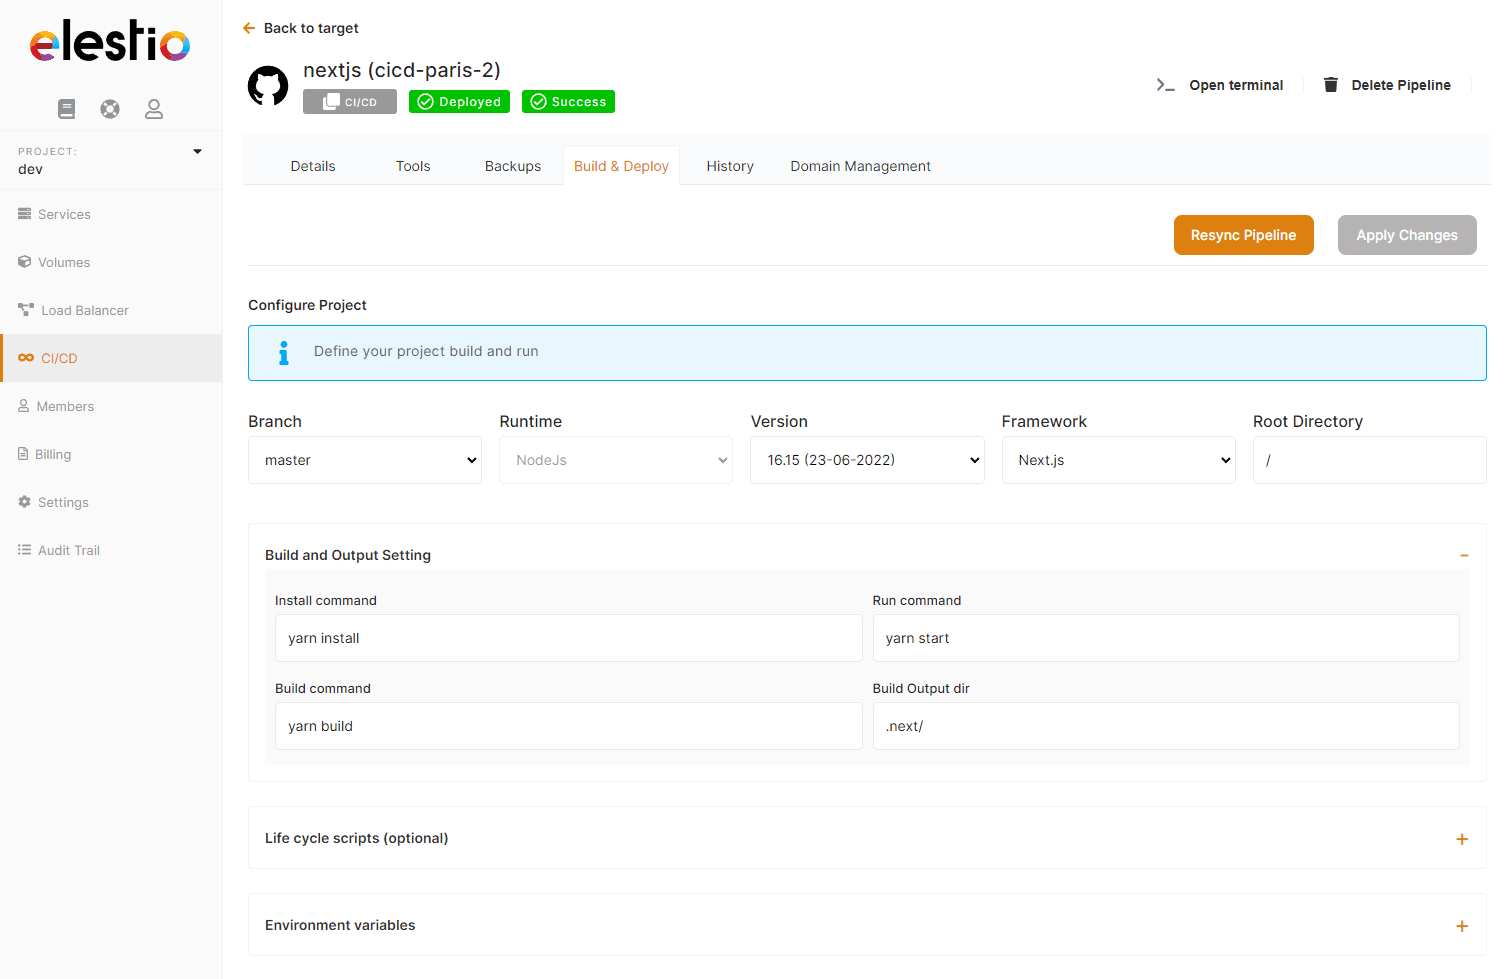The image size is (1507, 979).
Task: Open terminal for the nextjs pipeline
Action: [x=1221, y=85]
